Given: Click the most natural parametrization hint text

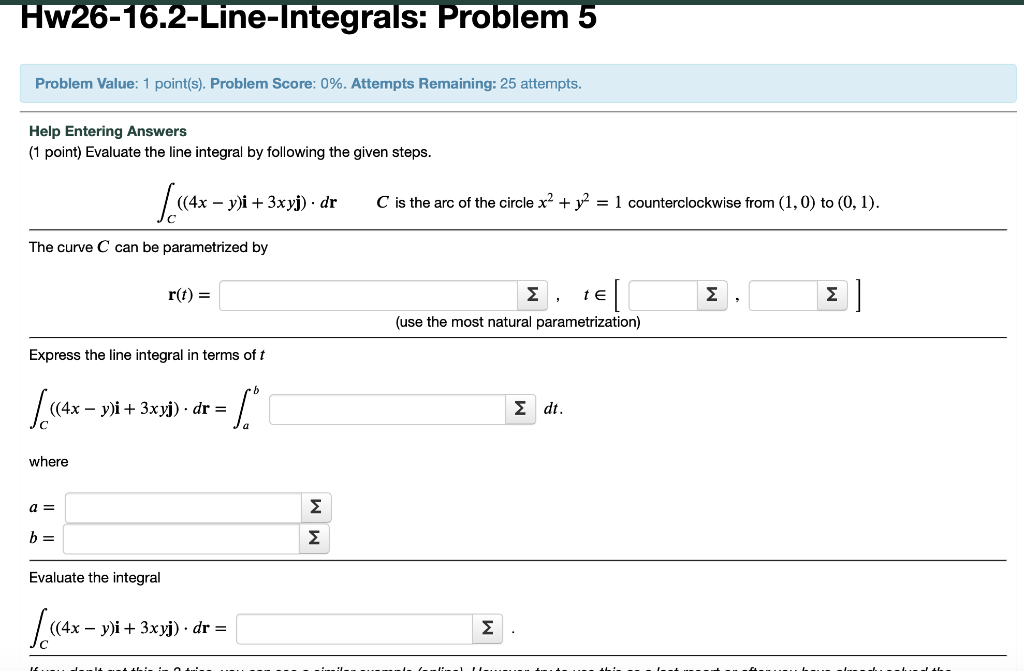Looking at the screenshot, I should 516,321.
